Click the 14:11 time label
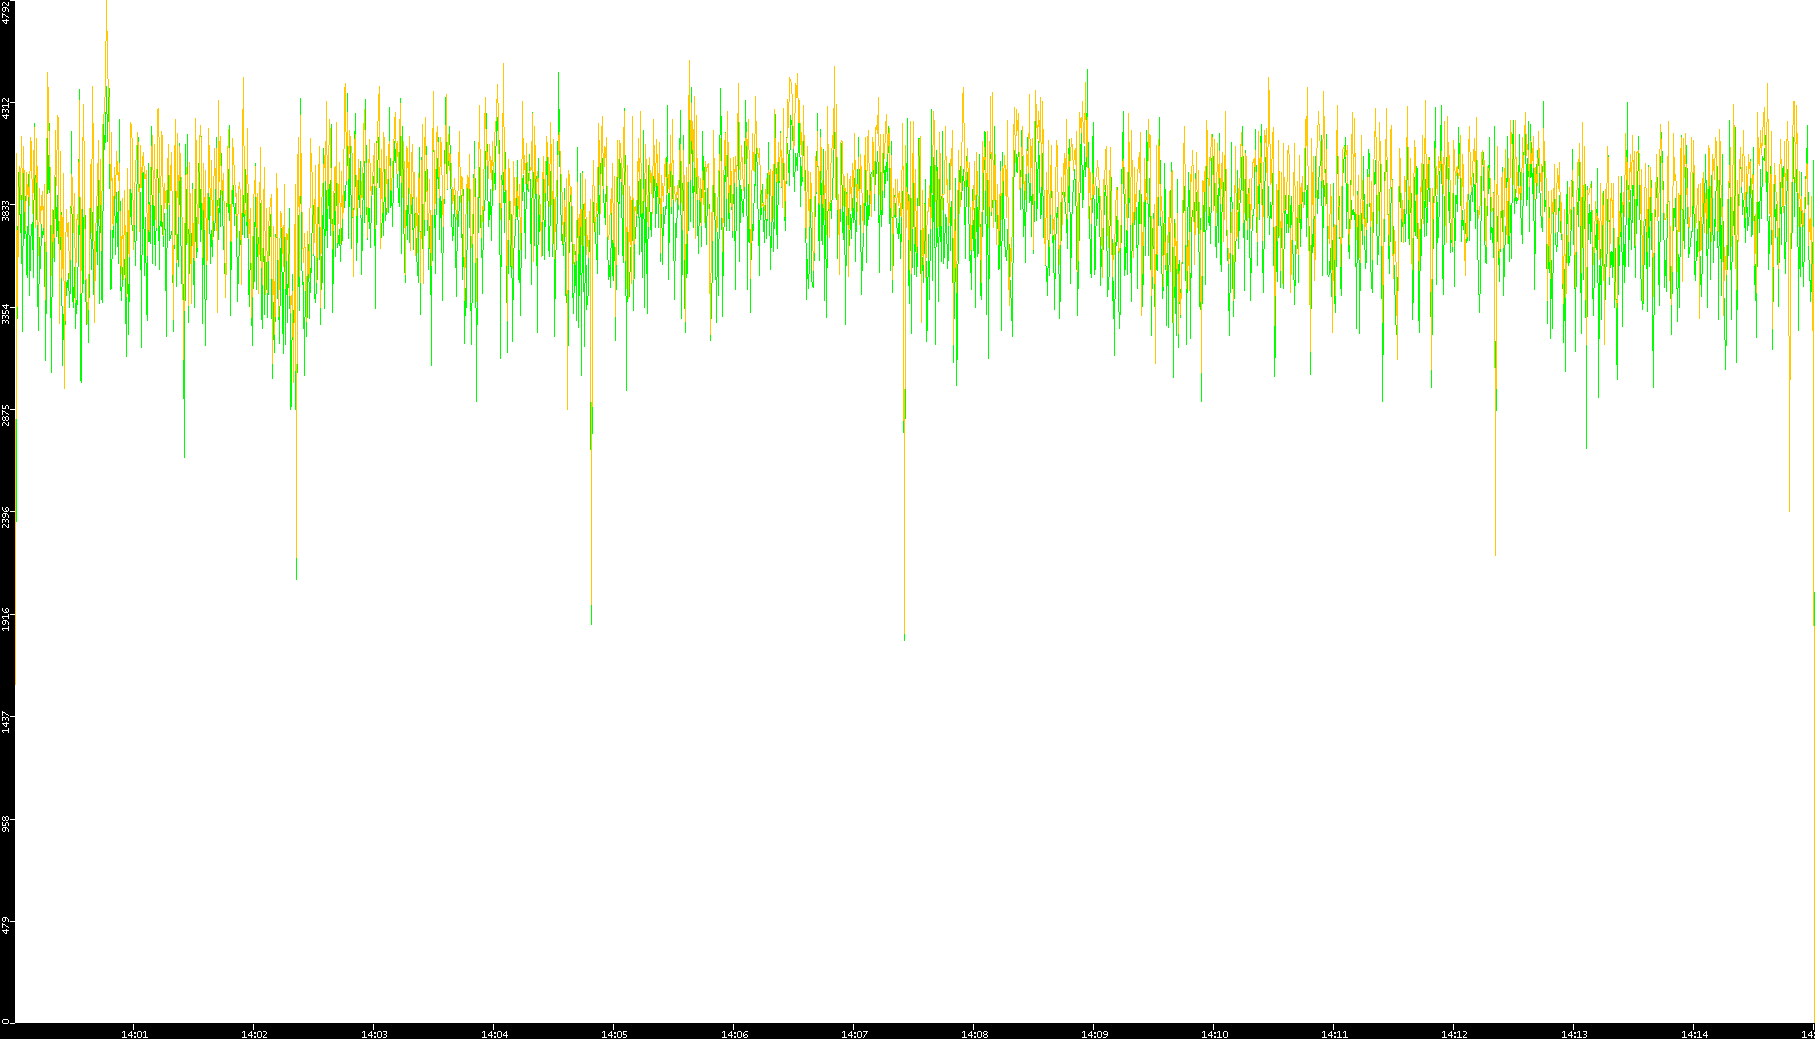 coord(1334,1034)
